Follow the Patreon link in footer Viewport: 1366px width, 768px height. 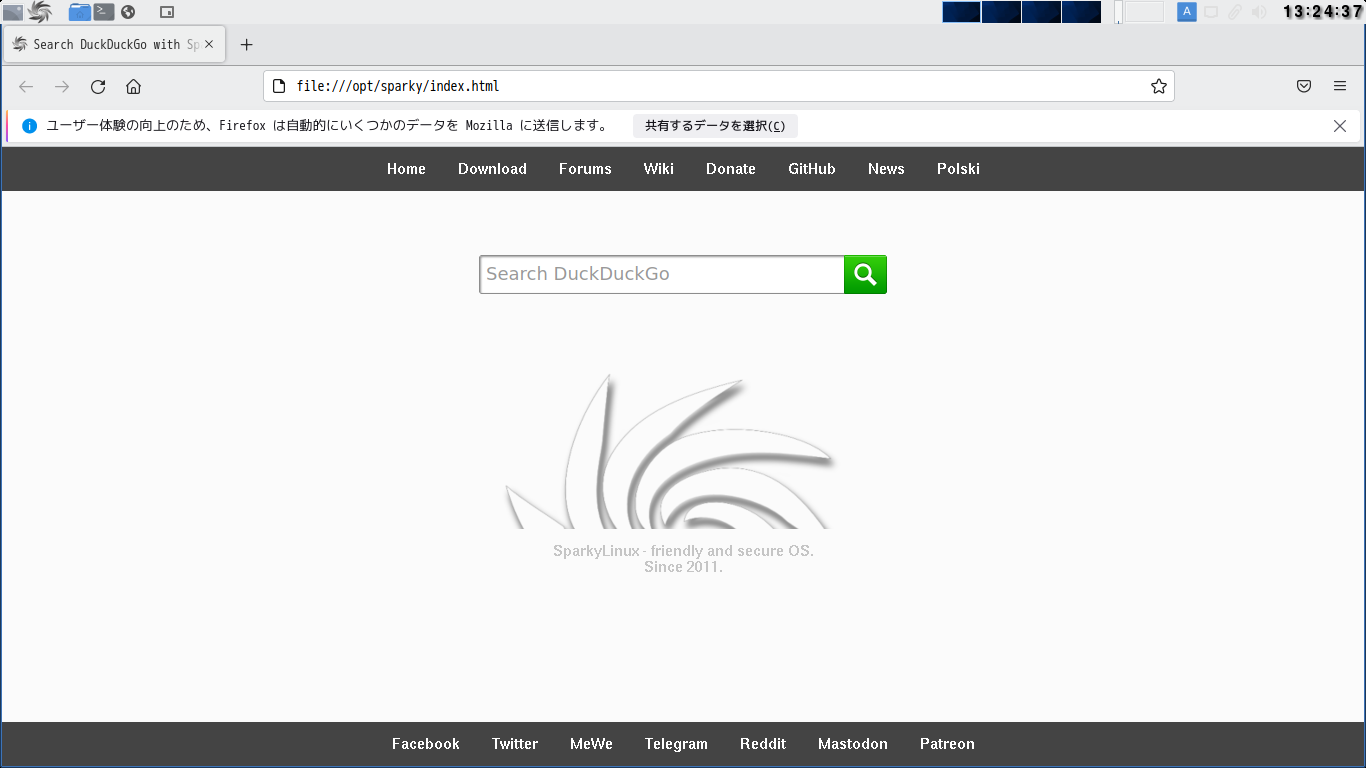pyautogui.click(x=947, y=744)
